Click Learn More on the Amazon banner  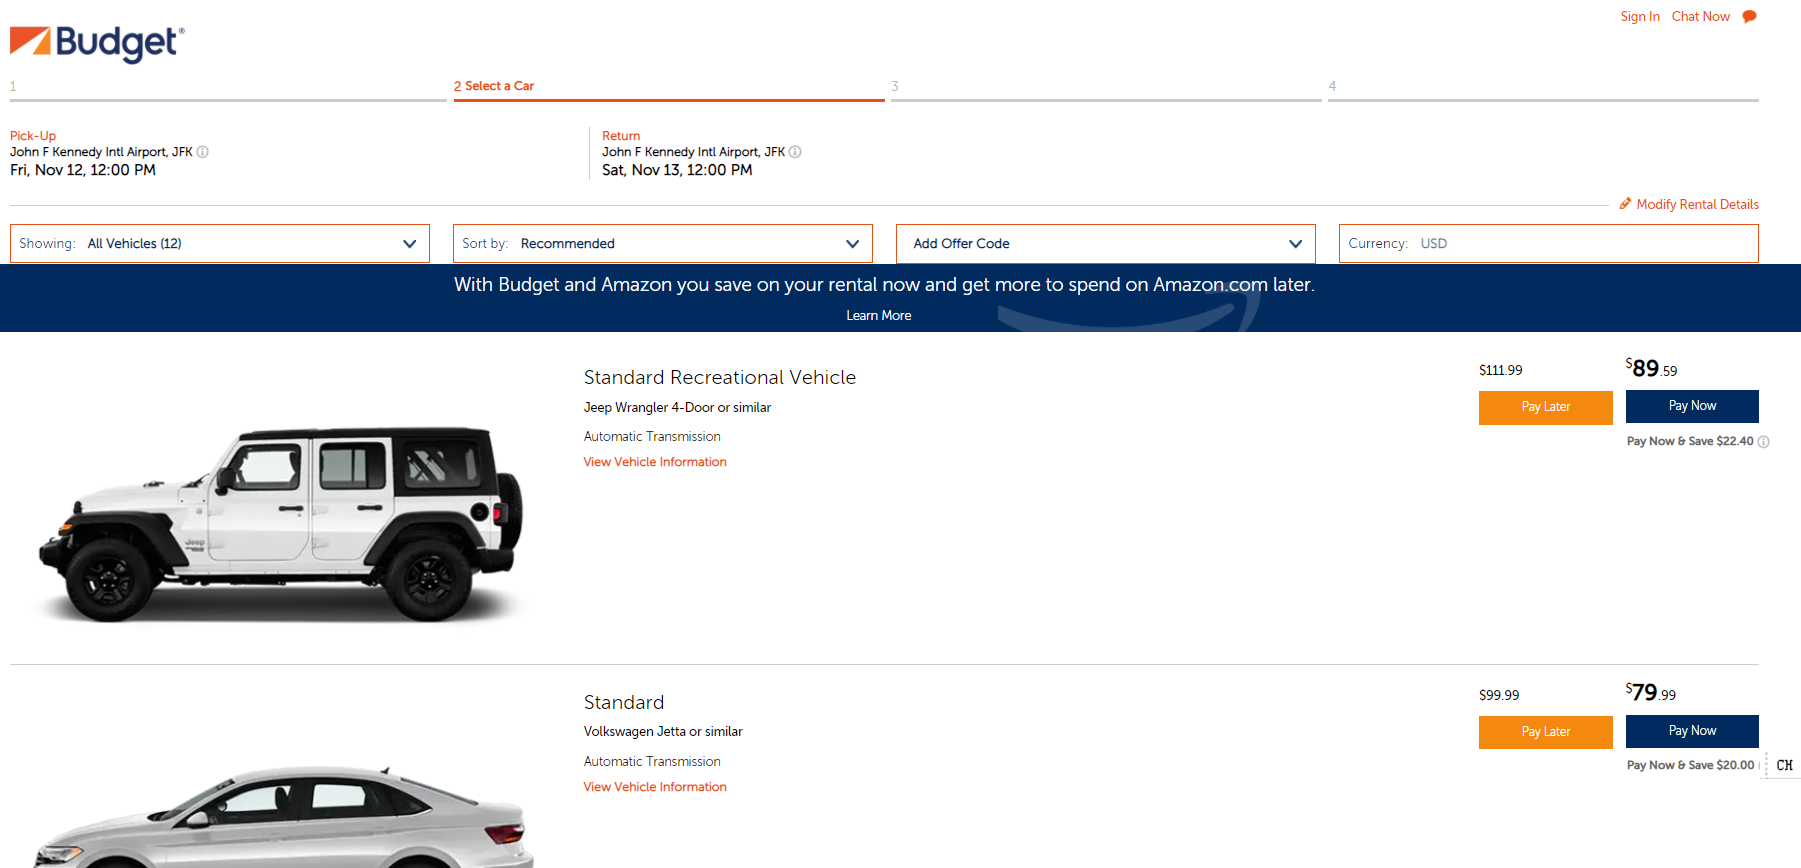[879, 315]
